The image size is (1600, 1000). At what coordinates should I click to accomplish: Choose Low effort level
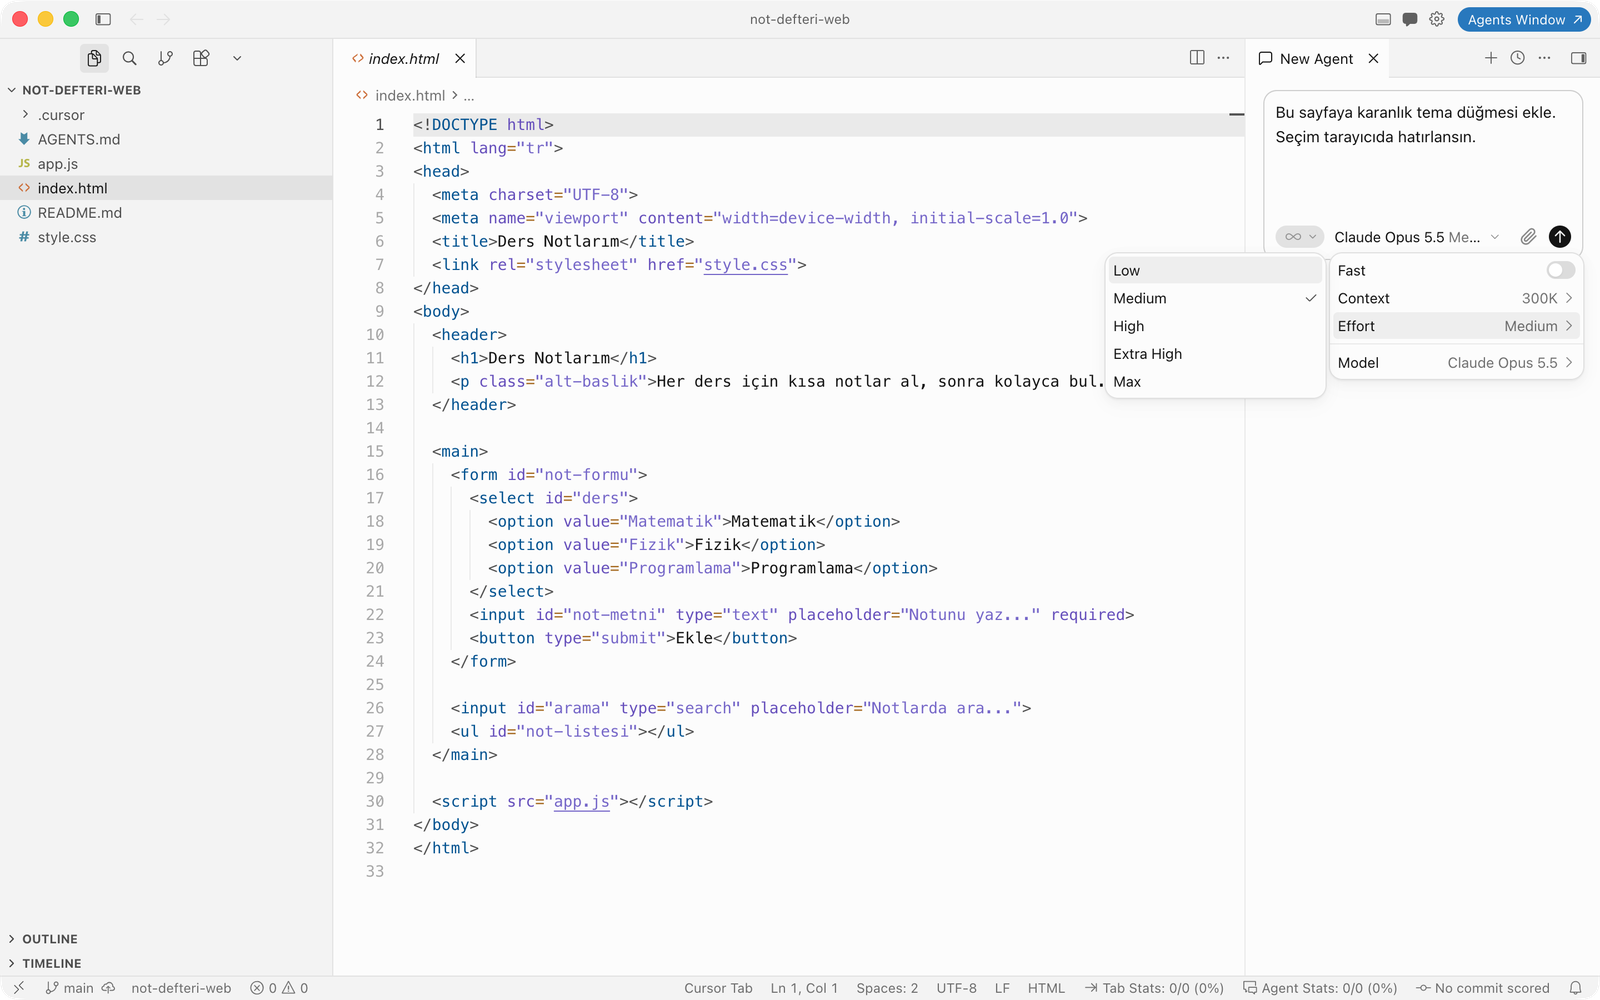click(1215, 271)
